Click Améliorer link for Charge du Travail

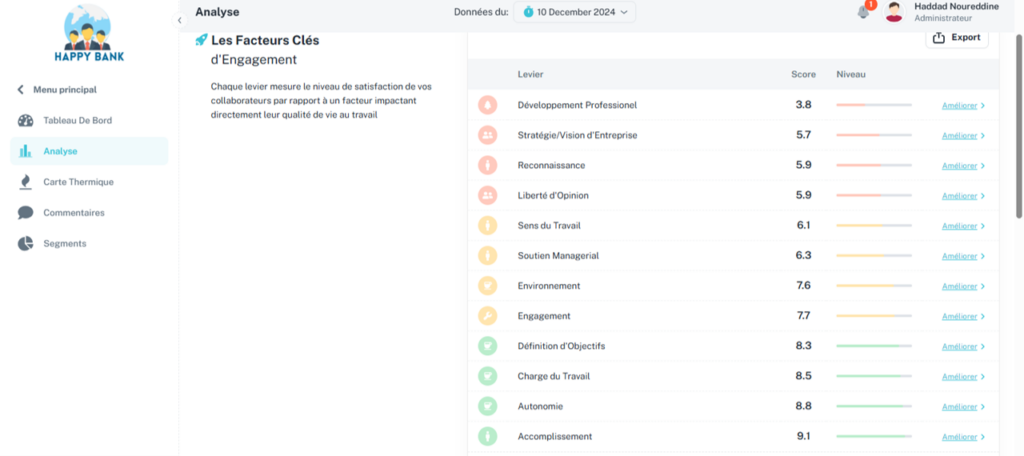point(963,377)
